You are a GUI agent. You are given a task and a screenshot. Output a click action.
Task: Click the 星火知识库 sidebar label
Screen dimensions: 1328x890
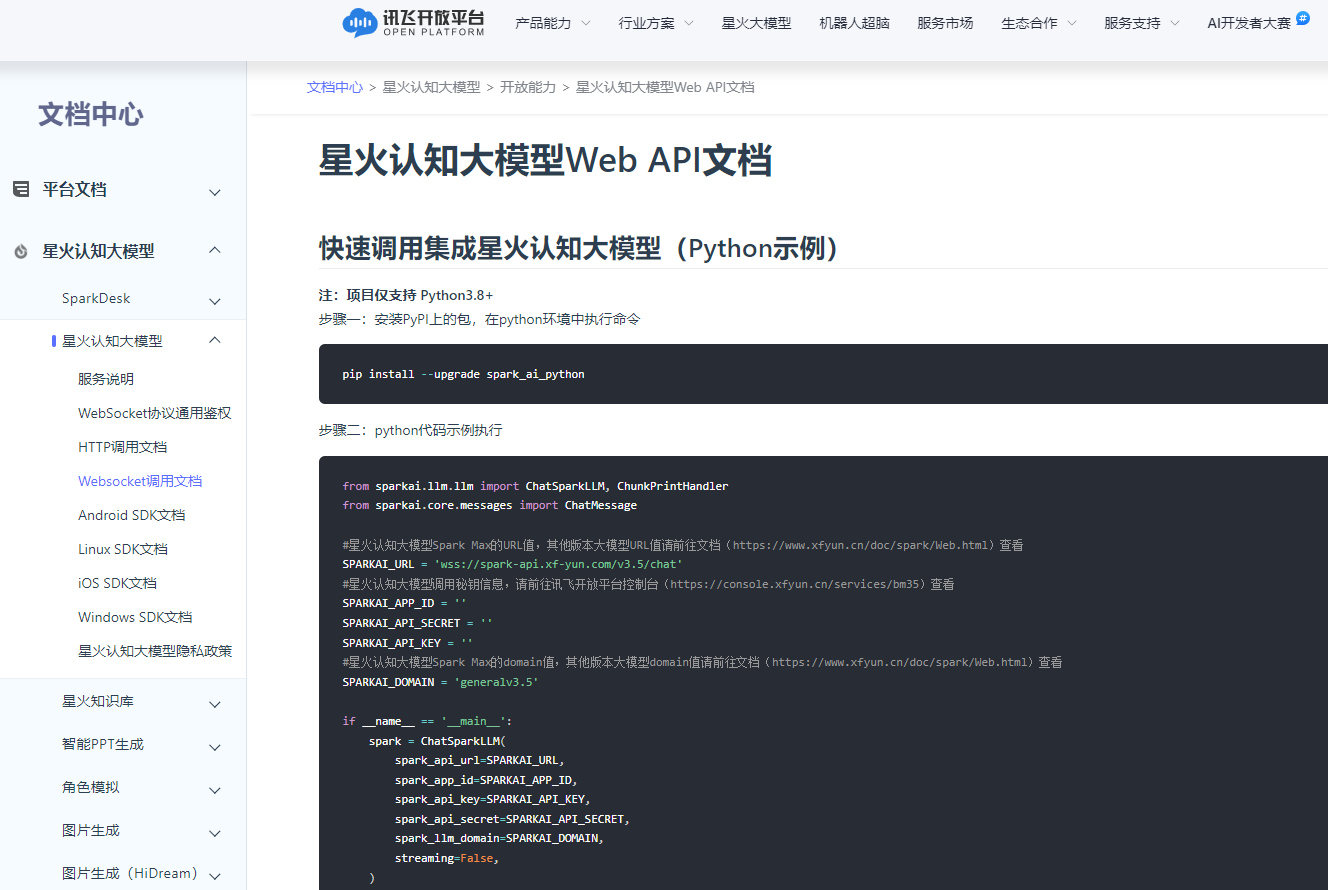(98, 701)
